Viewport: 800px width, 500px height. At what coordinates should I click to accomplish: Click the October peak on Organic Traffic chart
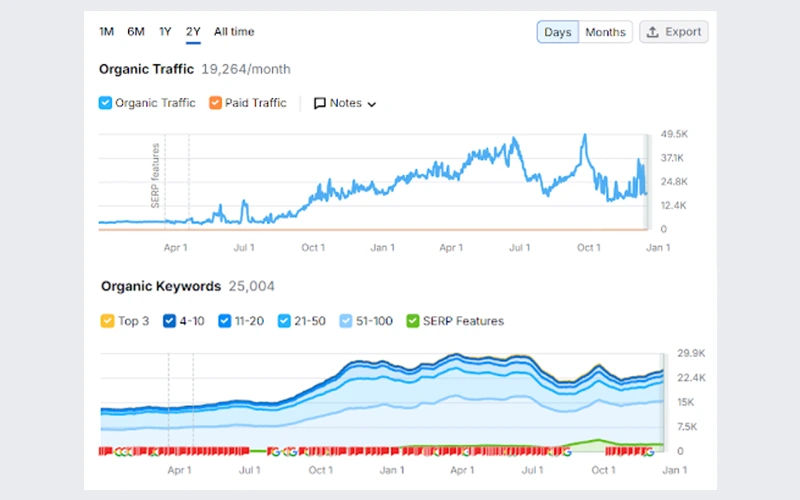pos(584,137)
